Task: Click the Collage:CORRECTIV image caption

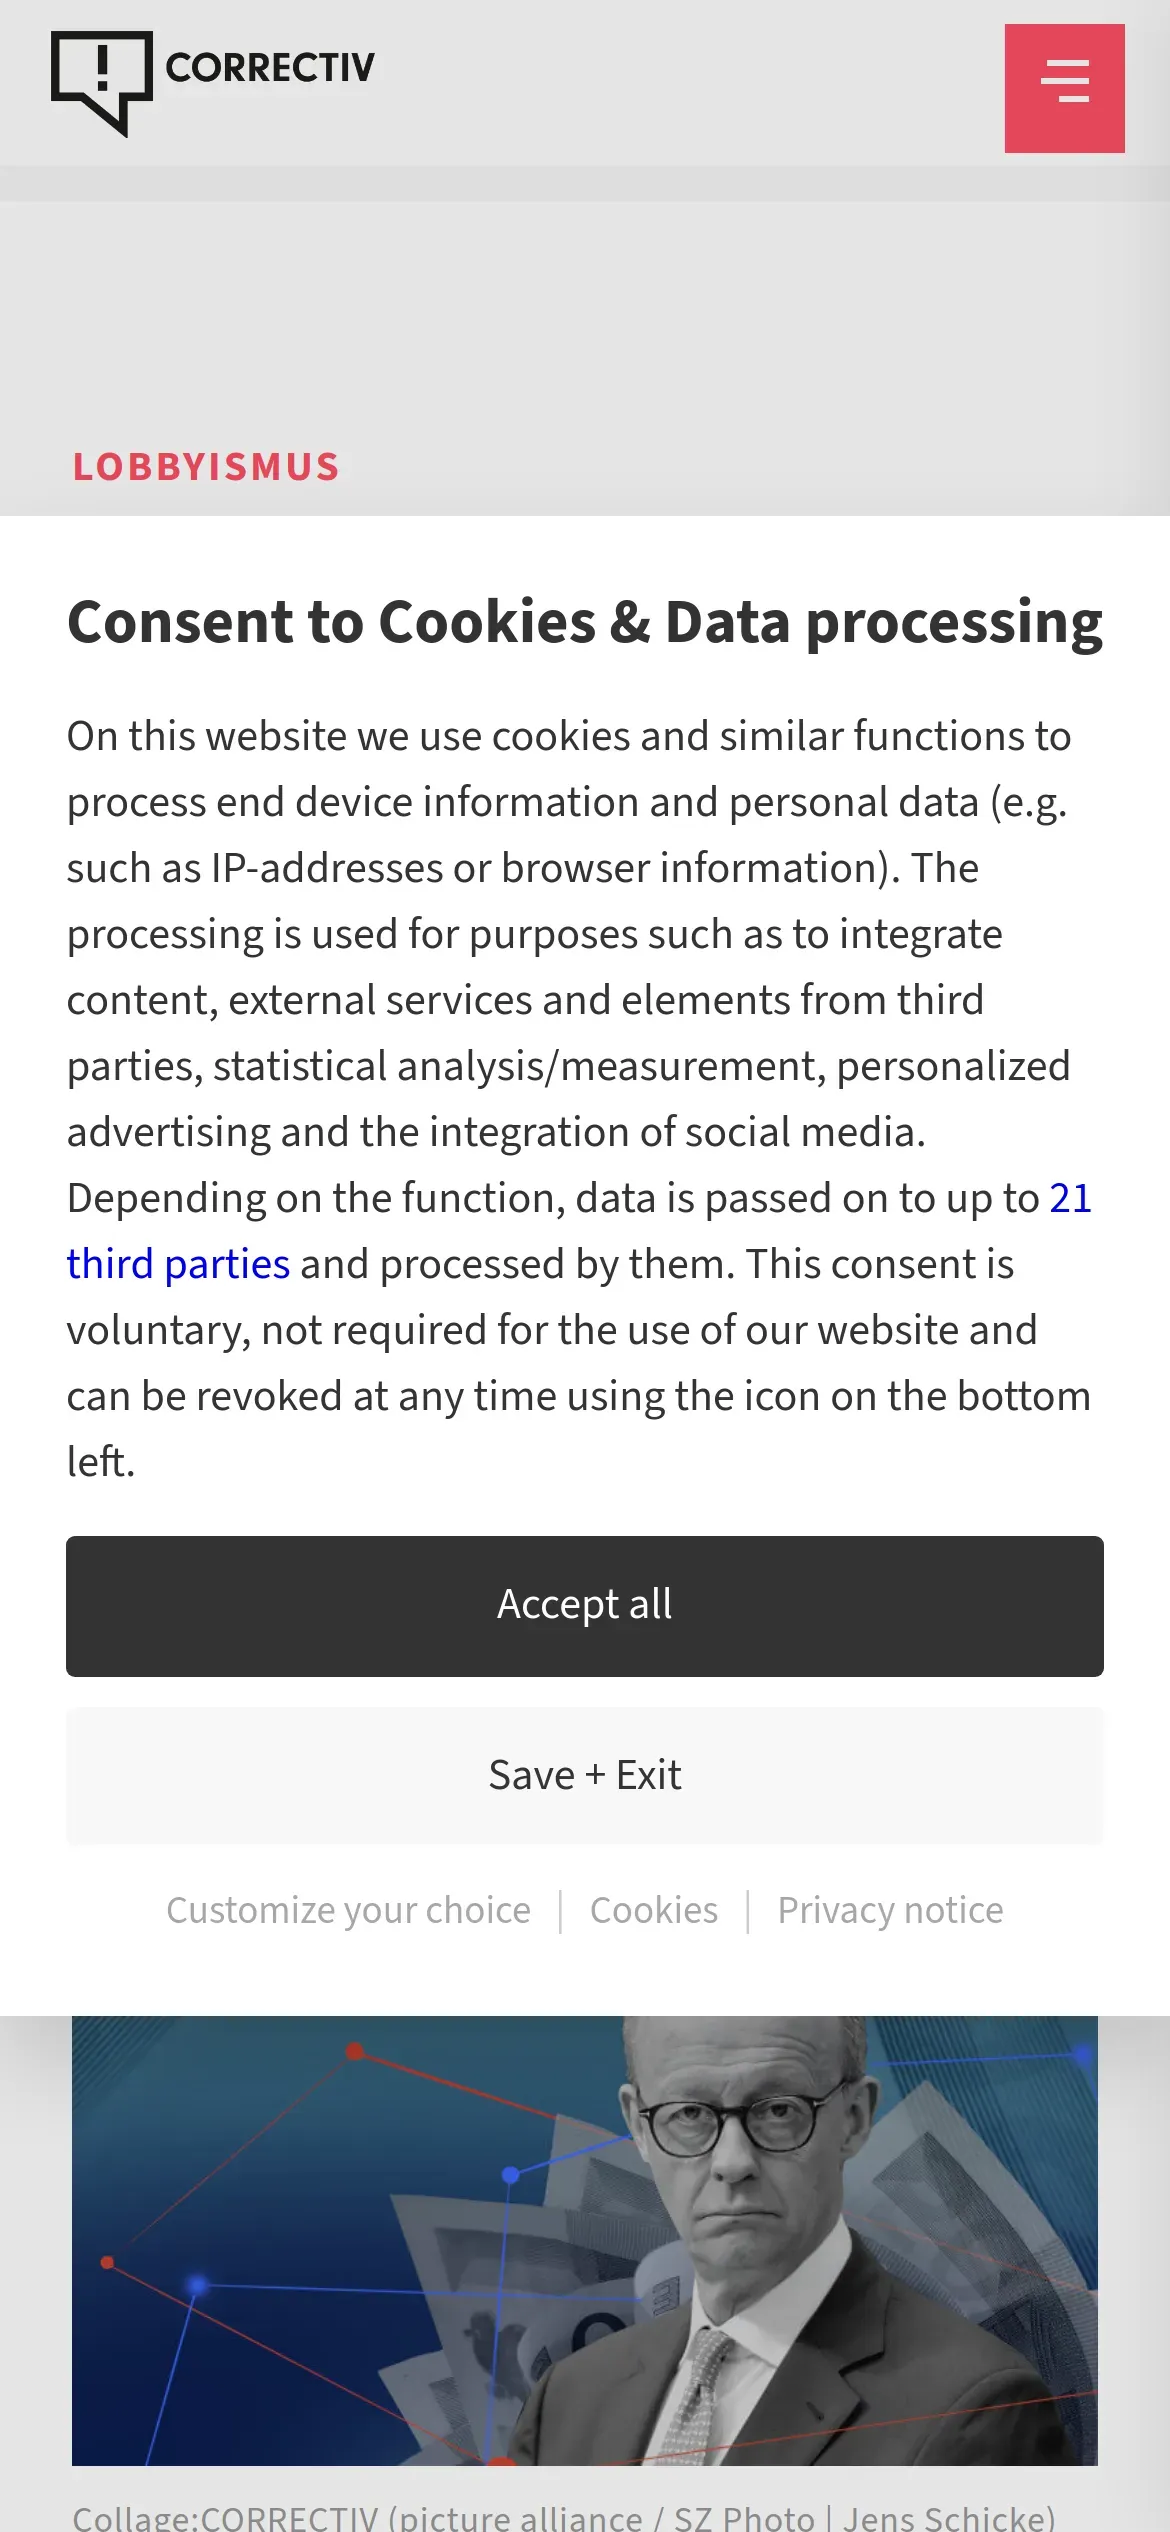Action: pyautogui.click(x=564, y=2516)
